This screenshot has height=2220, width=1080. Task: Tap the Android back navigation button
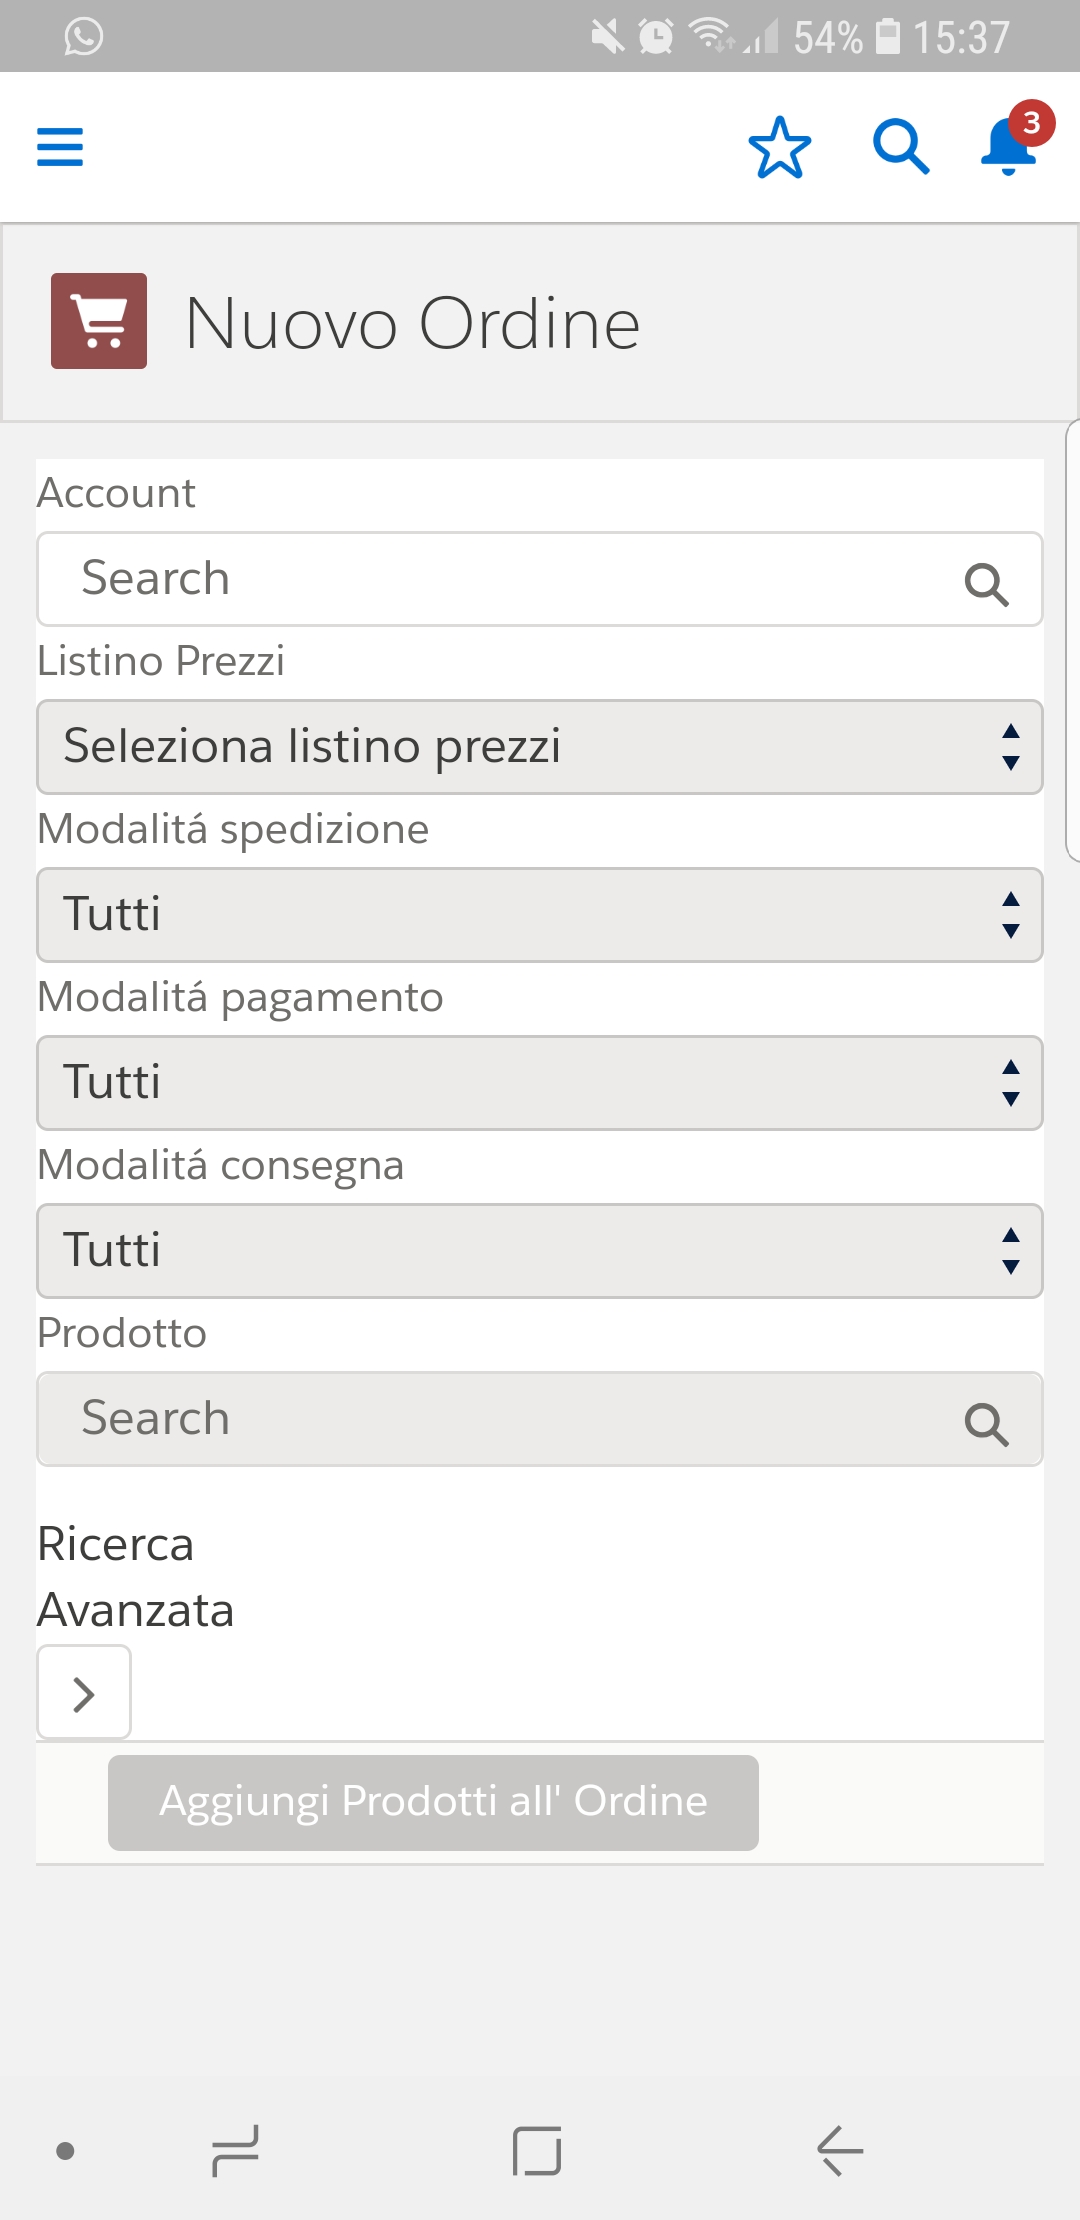pyautogui.click(x=840, y=2150)
